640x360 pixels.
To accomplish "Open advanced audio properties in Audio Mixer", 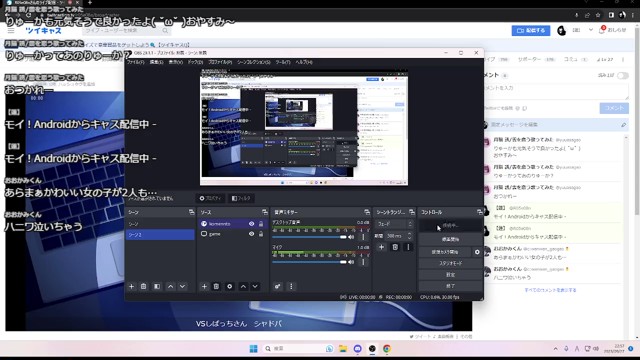I will click(277, 287).
